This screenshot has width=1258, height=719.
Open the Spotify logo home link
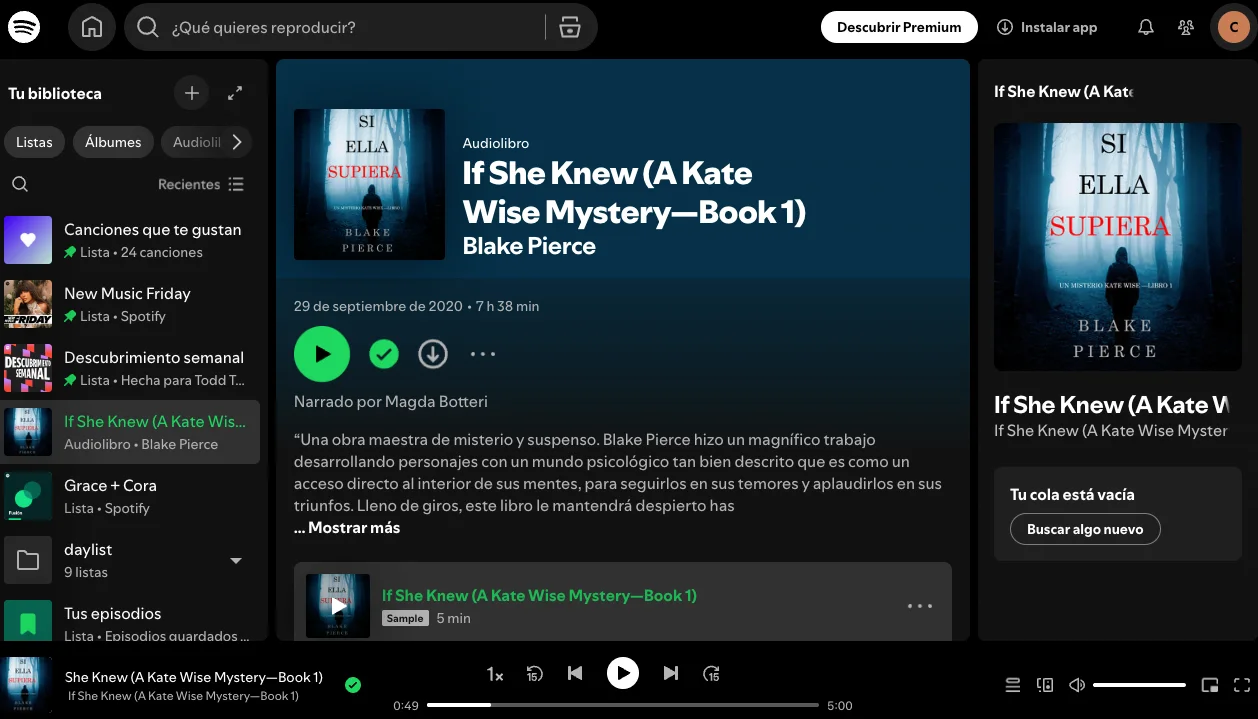pos(24,27)
